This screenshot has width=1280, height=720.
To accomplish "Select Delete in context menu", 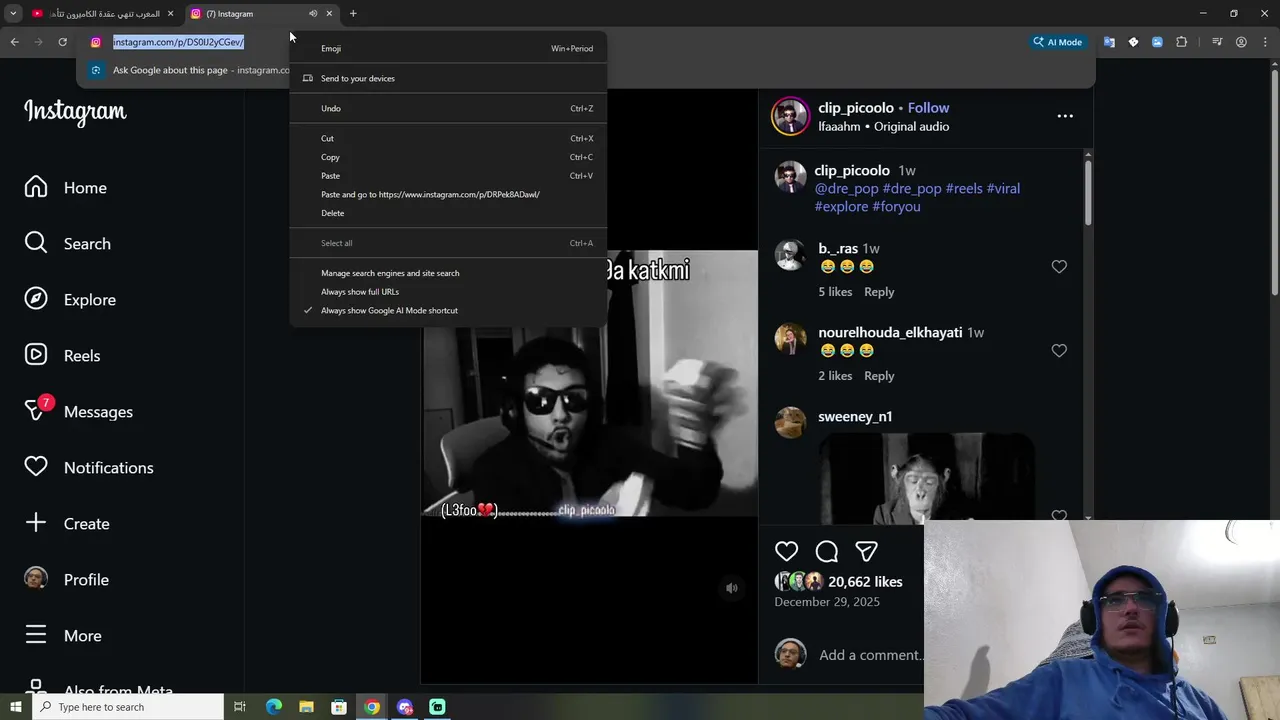I will [x=448, y=213].
